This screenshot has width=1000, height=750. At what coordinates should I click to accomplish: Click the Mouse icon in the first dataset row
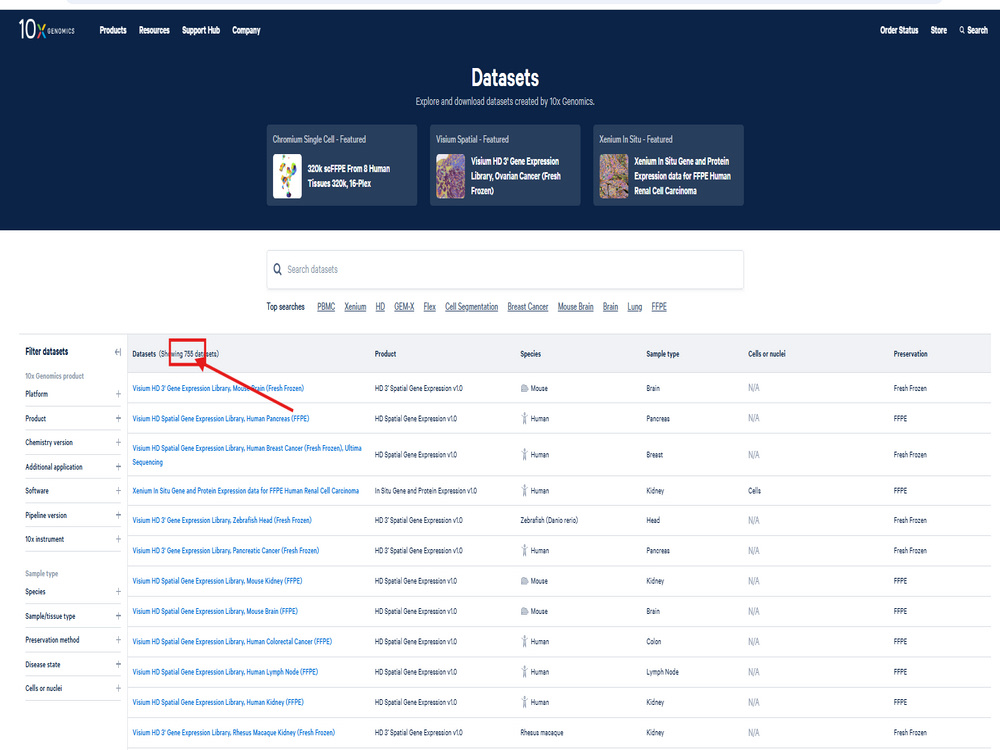[524, 388]
